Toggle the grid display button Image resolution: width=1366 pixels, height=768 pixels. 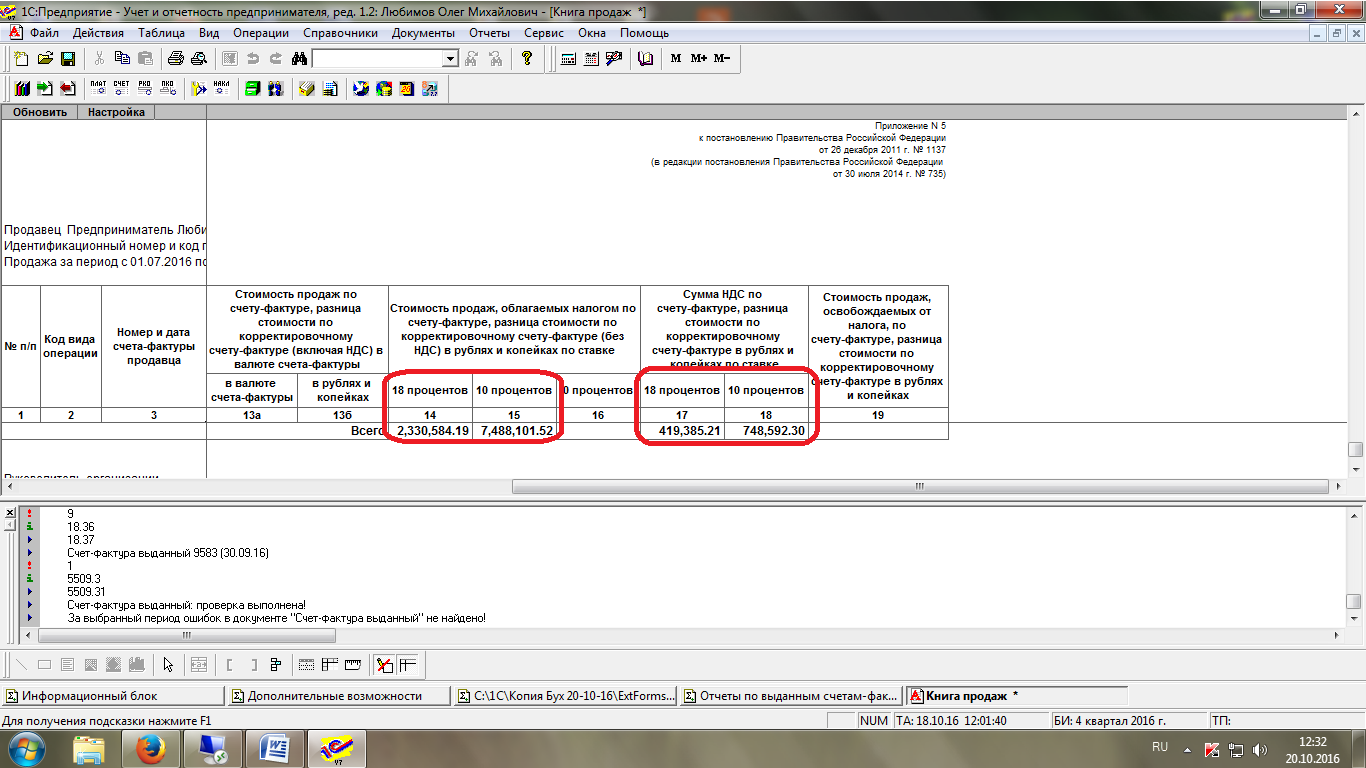[x=307, y=664]
